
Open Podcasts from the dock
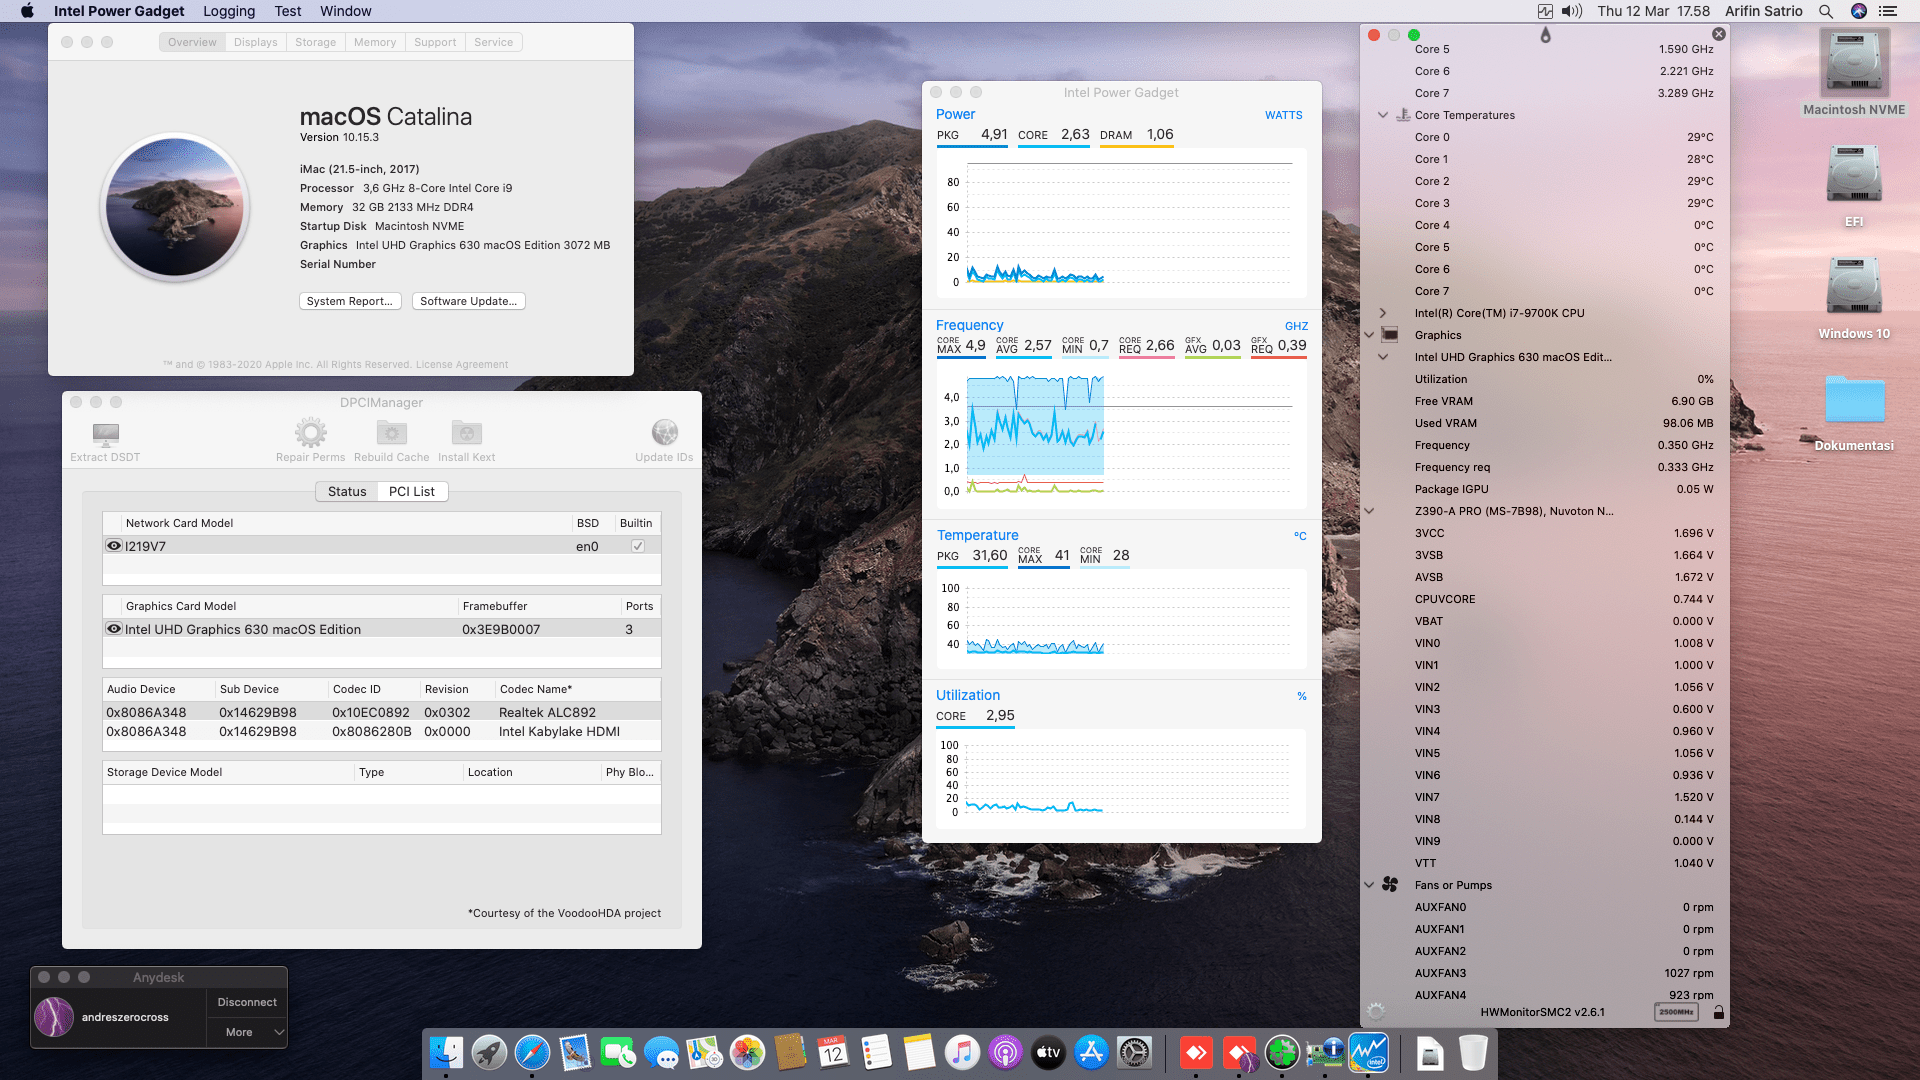pos(1005,1052)
